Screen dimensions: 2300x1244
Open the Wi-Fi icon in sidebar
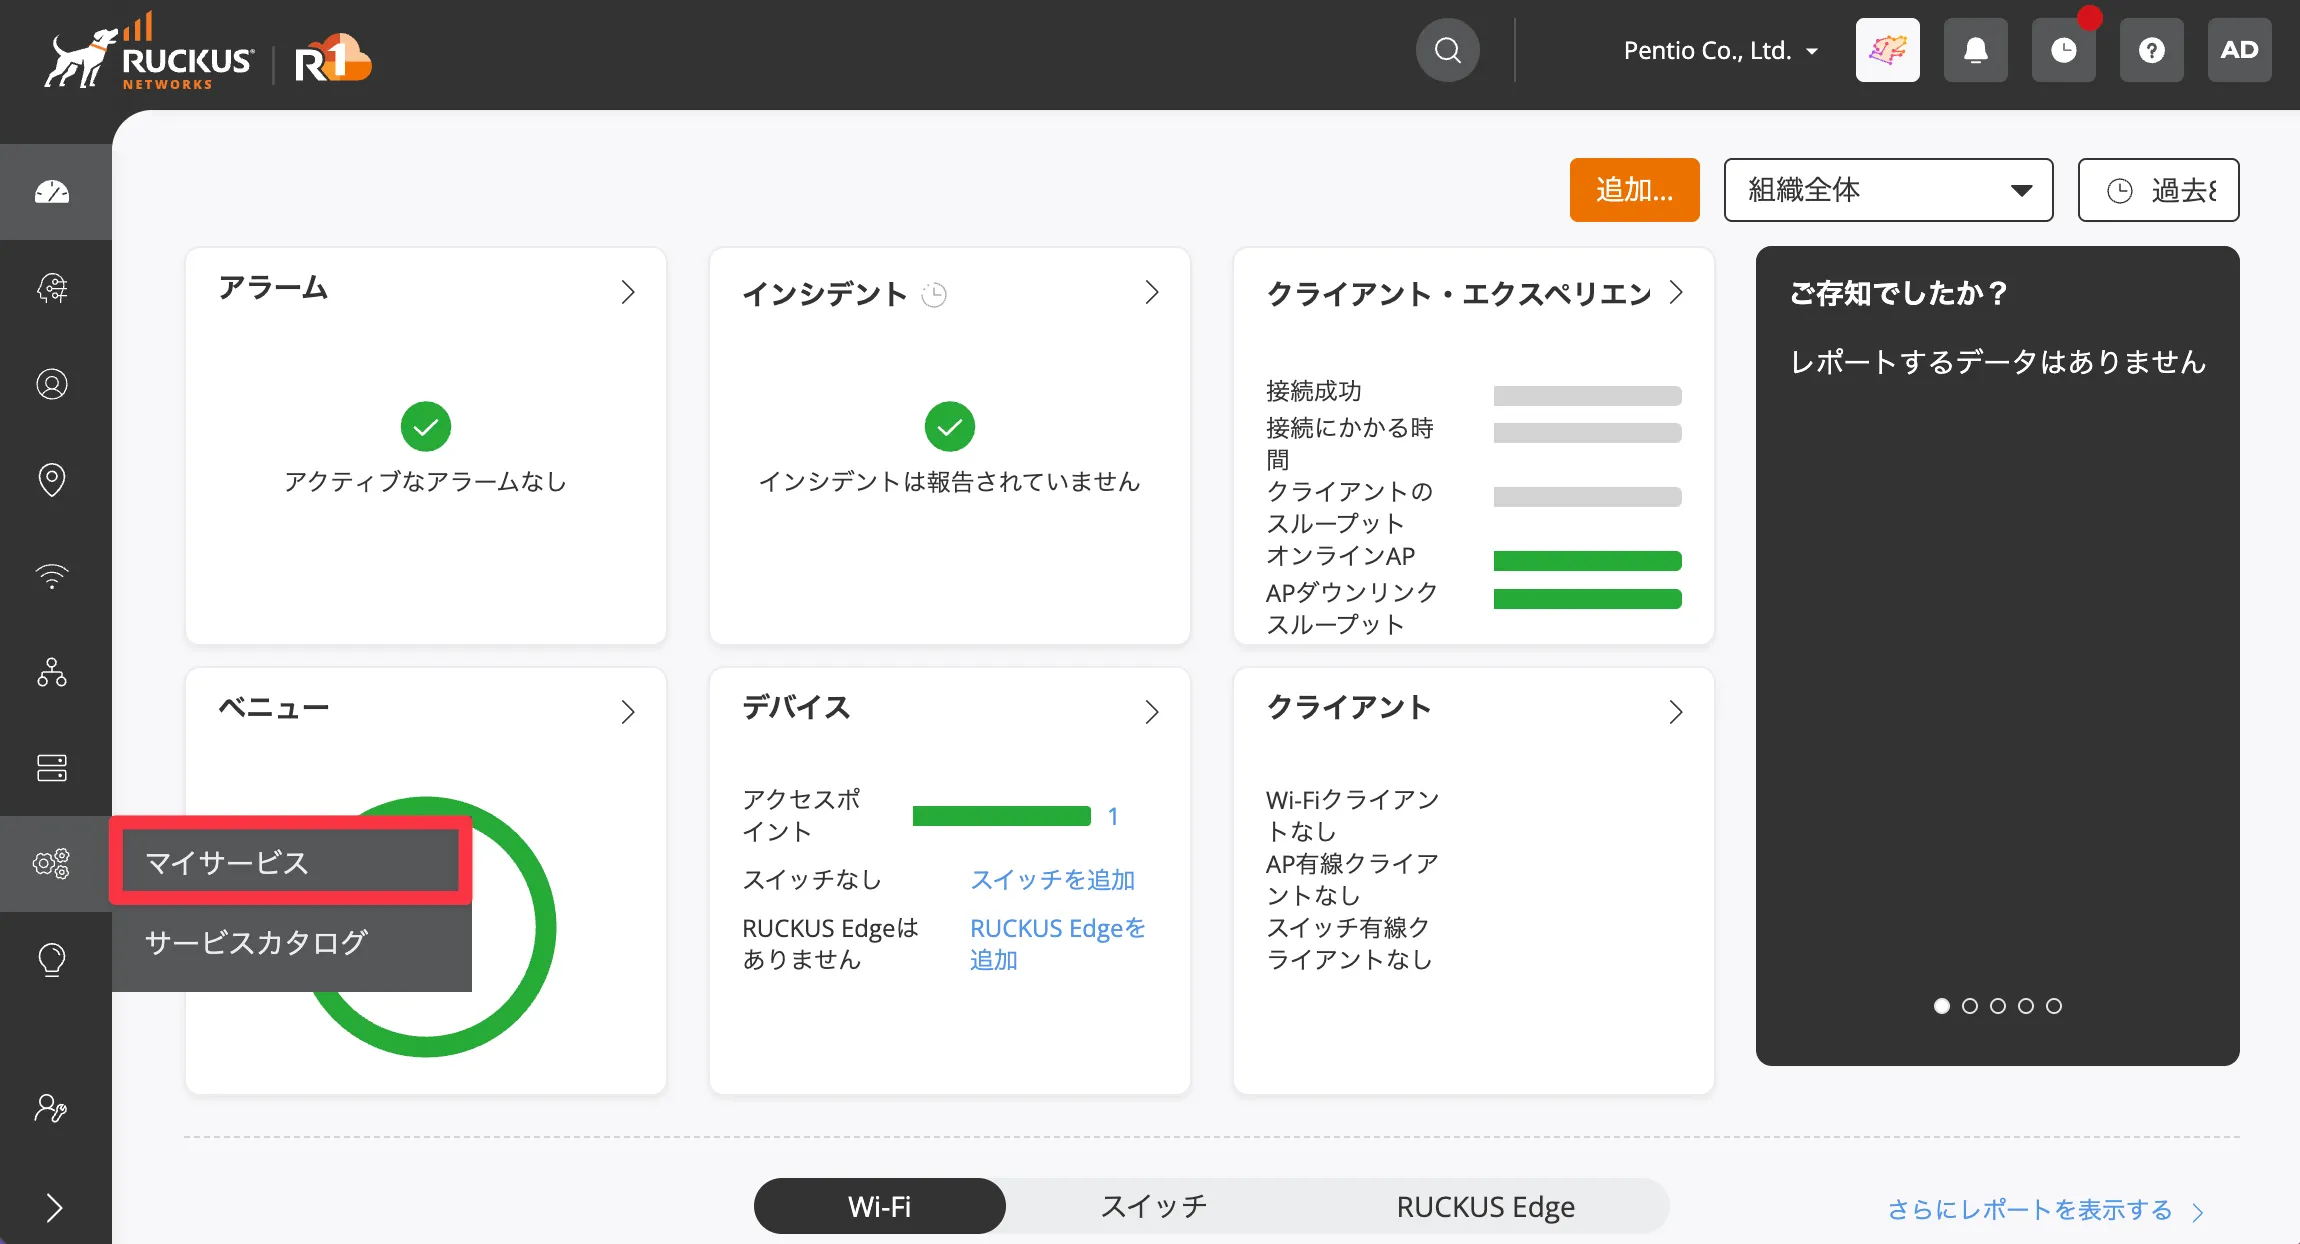(x=52, y=576)
